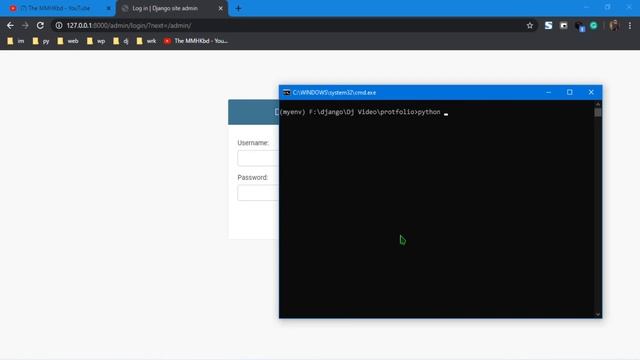The height and width of the screenshot is (360, 640).
Task: Close the MMHKbd YouTube tab
Action: click(x=109, y=8)
